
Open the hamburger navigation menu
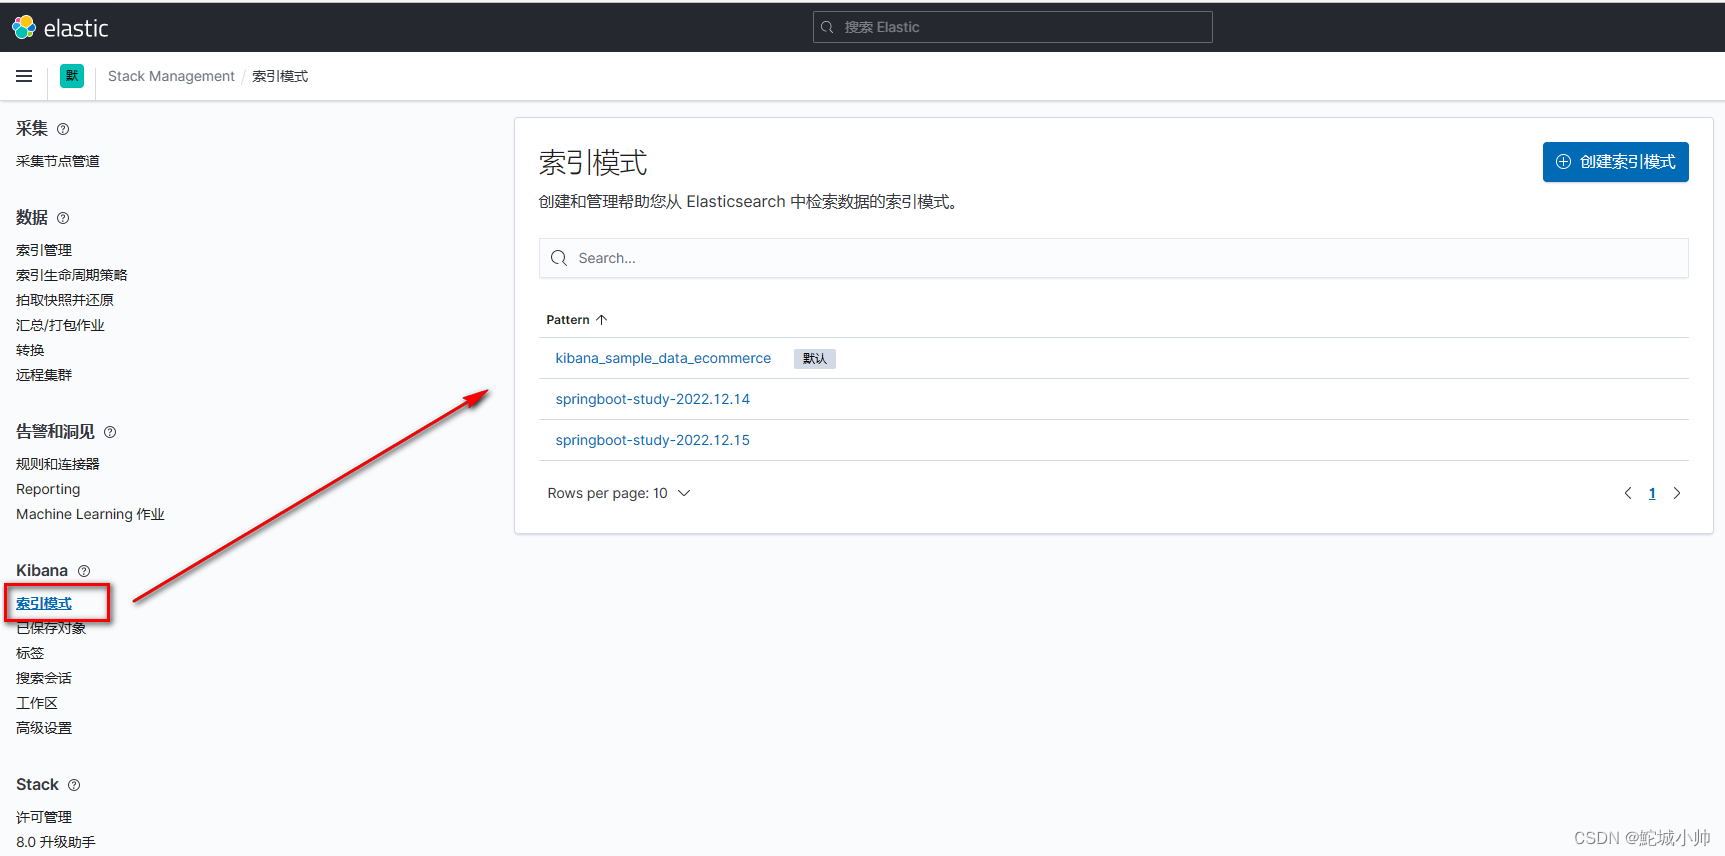[x=24, y=76]
